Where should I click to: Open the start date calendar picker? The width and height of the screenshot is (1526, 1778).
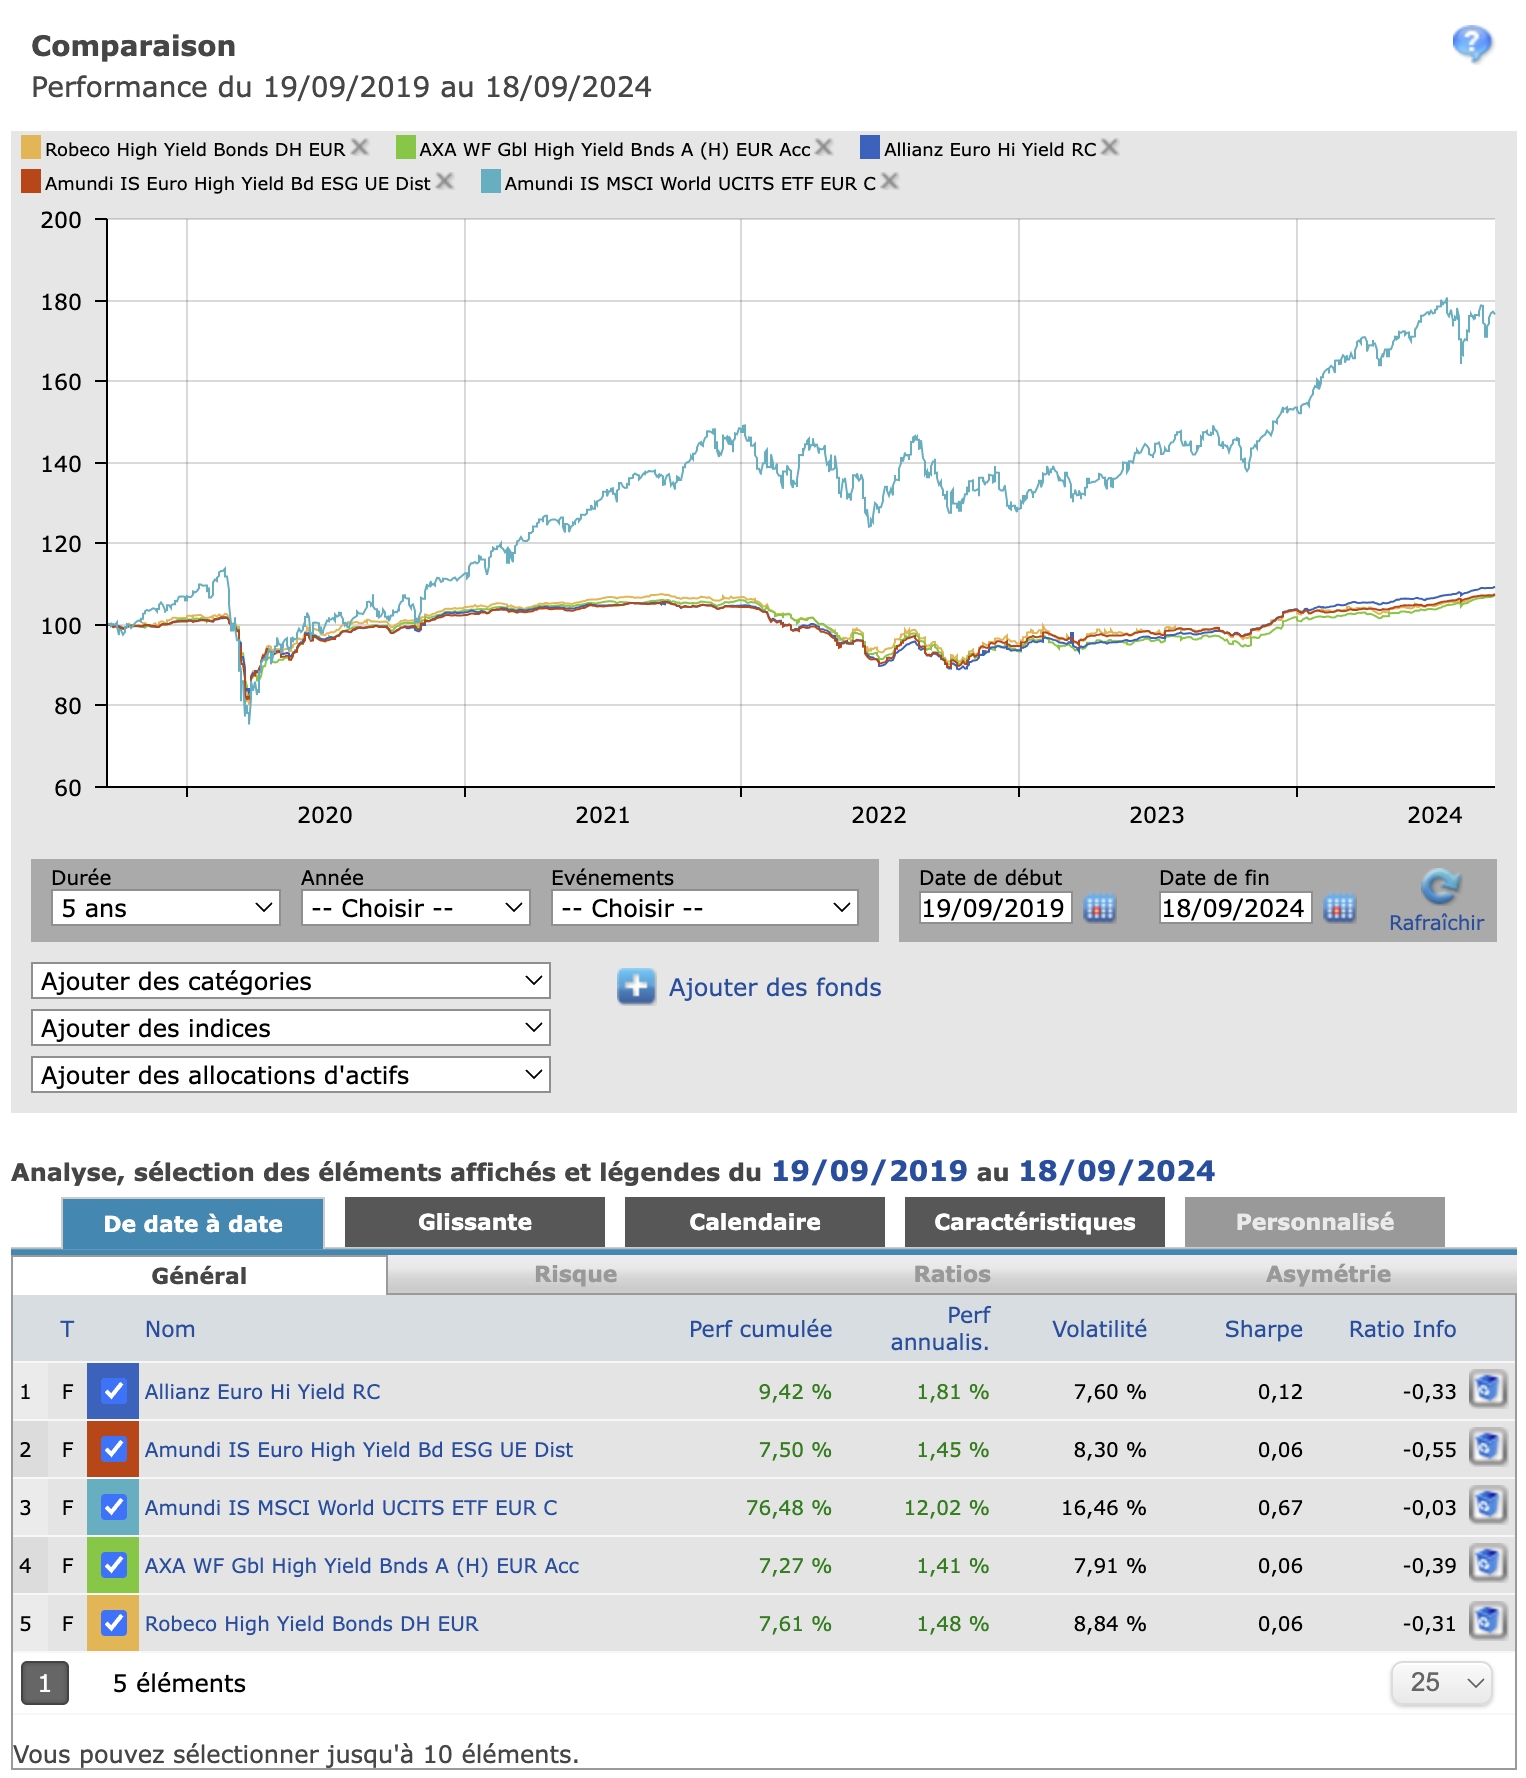point(1099,908)
